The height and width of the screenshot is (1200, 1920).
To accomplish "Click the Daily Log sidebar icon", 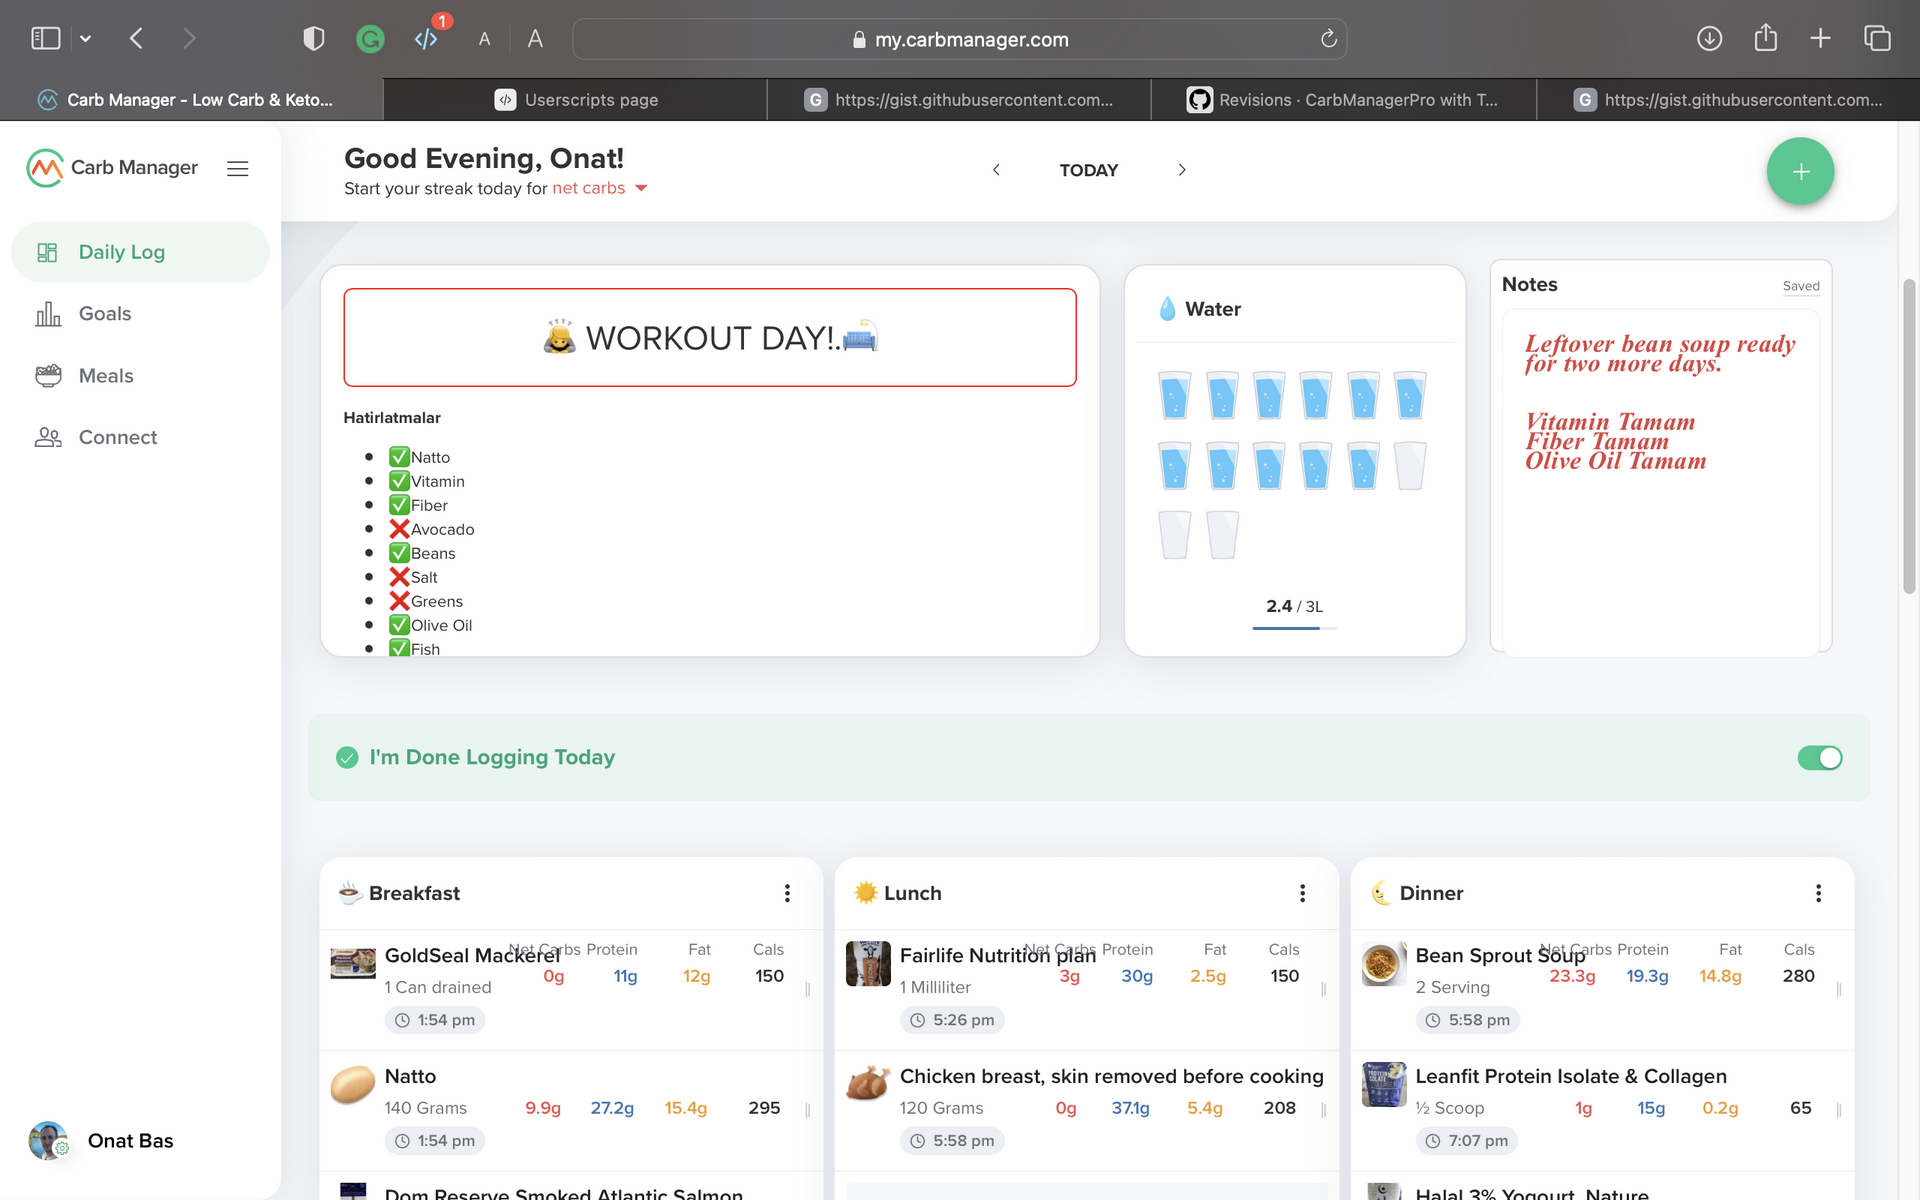I will pos(47,252).
